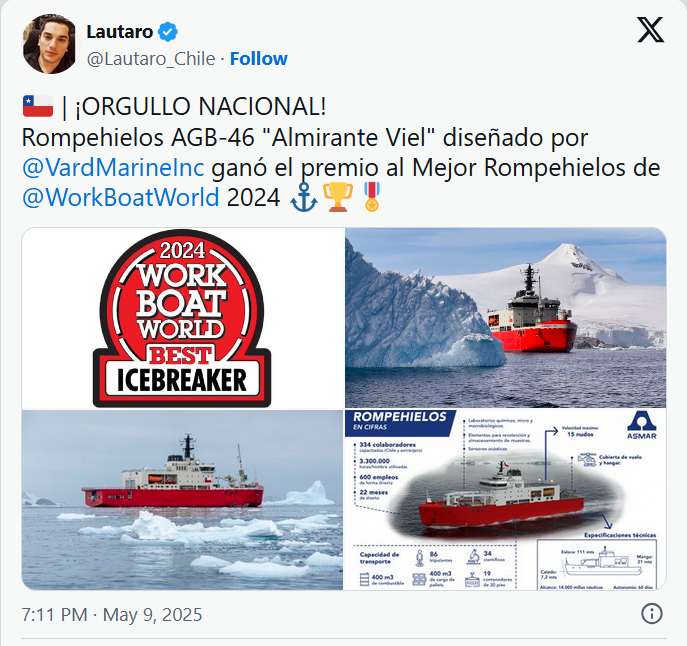Follow the @Lautaro_Chile account
Viewport: 687px width, 646px height.
click(259, 58)
